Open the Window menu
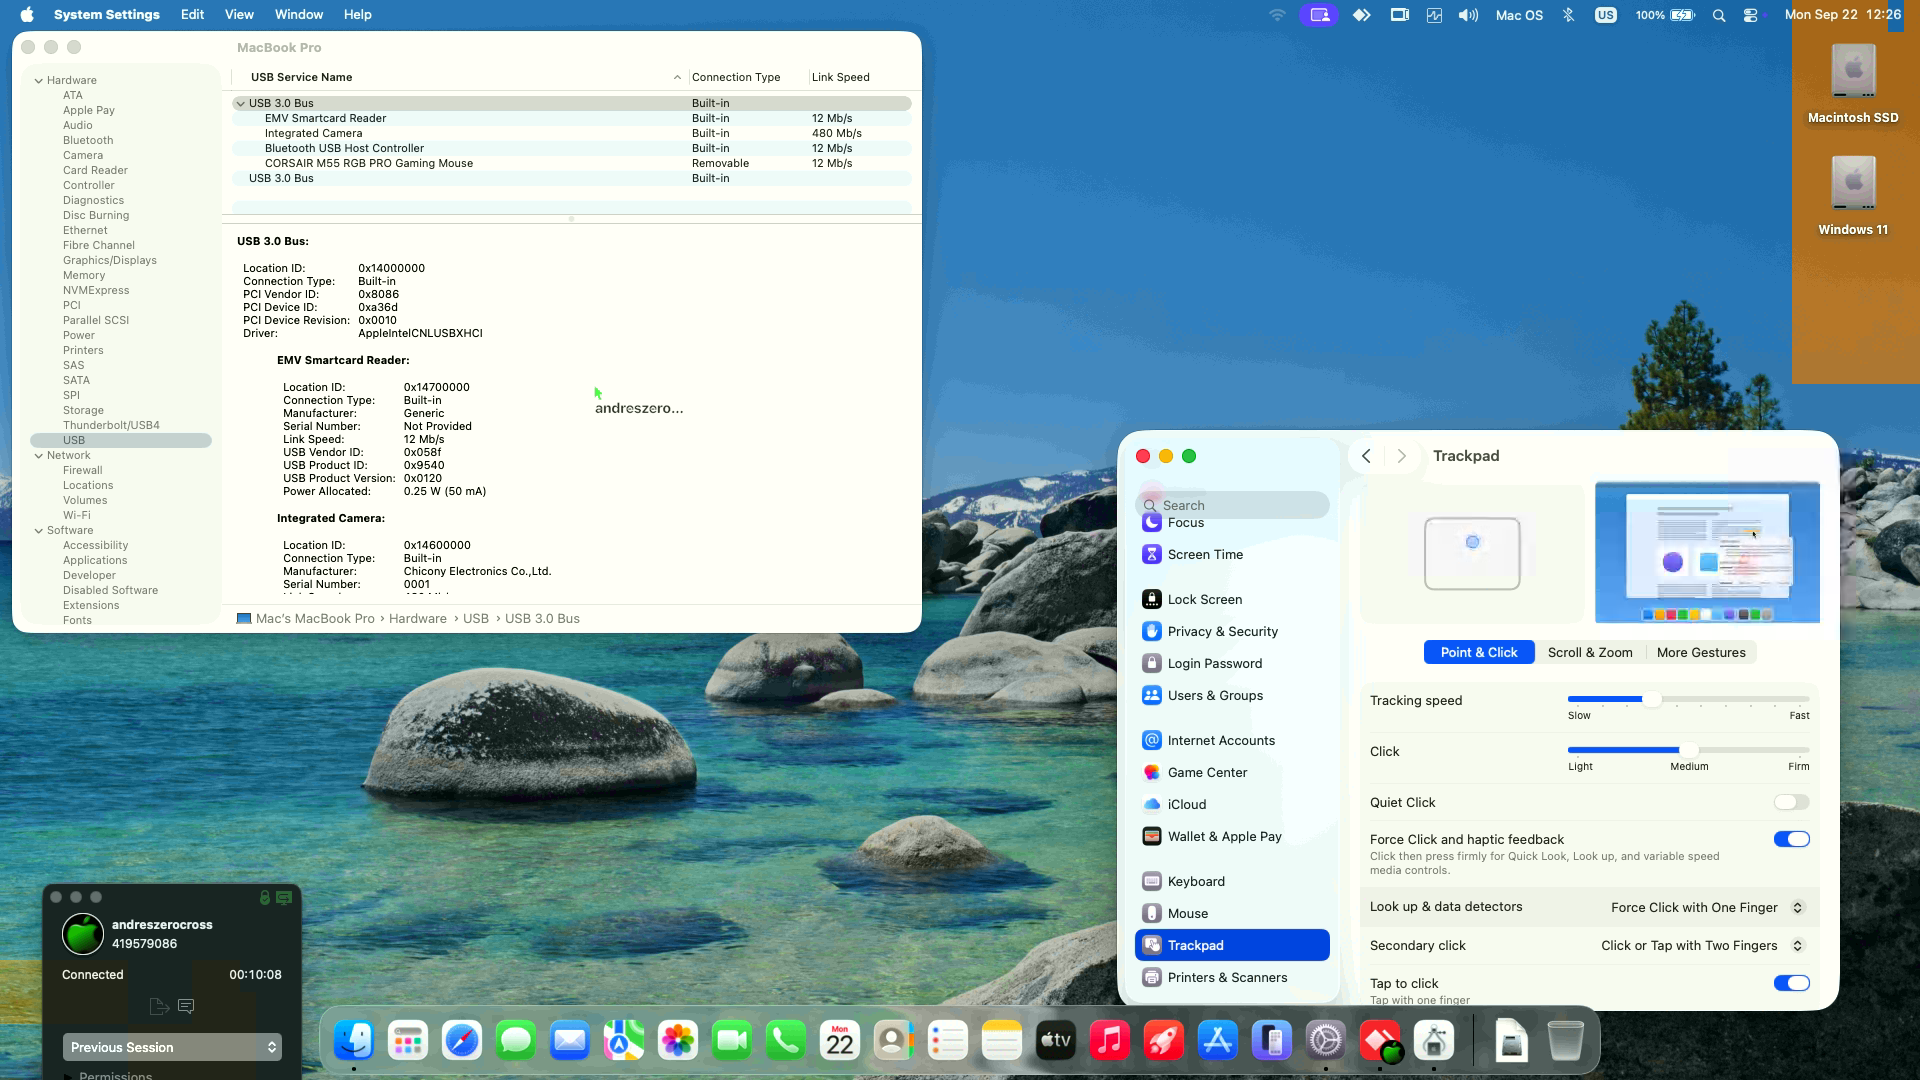This screenshot has height=1080, width=1920. click(x=299, y=15)
